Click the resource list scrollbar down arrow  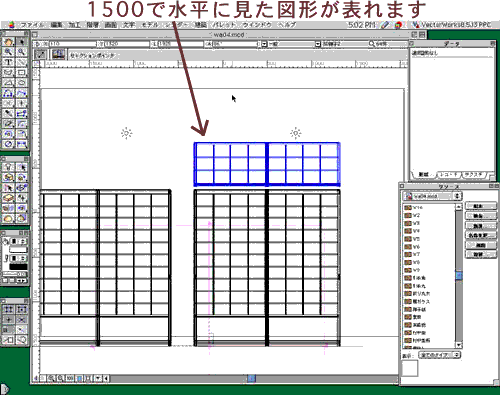(459, 345)
